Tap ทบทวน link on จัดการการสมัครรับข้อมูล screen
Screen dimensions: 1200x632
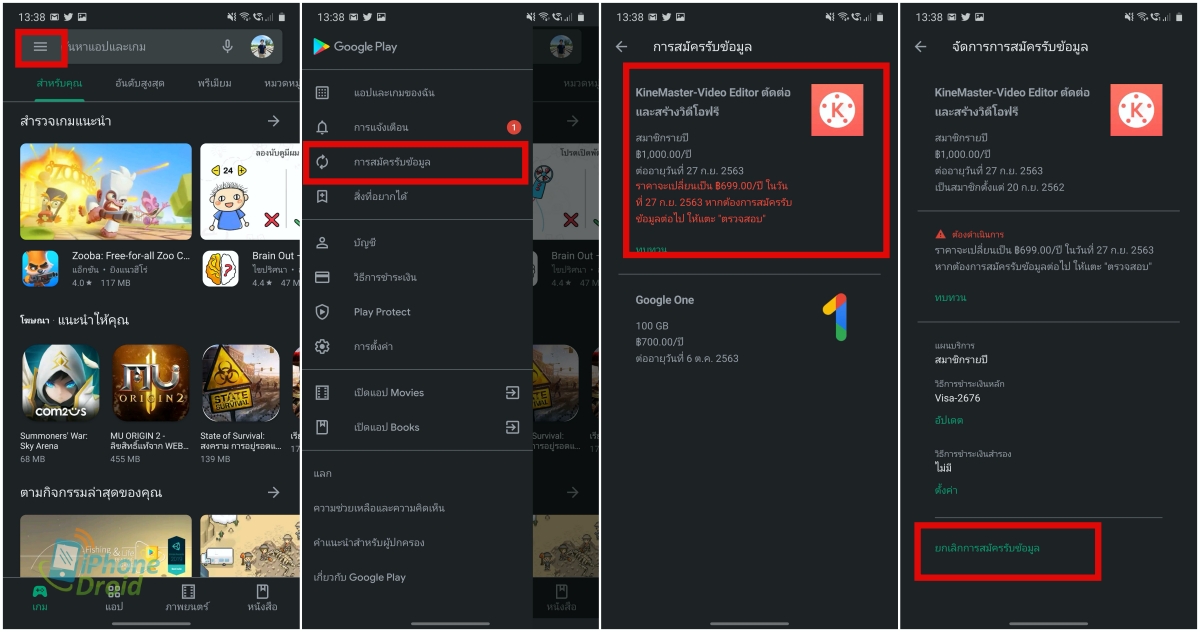[x=950, y=298]
